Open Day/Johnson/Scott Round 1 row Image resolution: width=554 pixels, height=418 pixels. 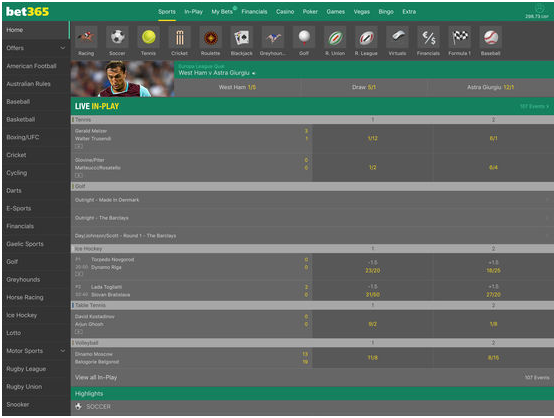tap(312, 236)
